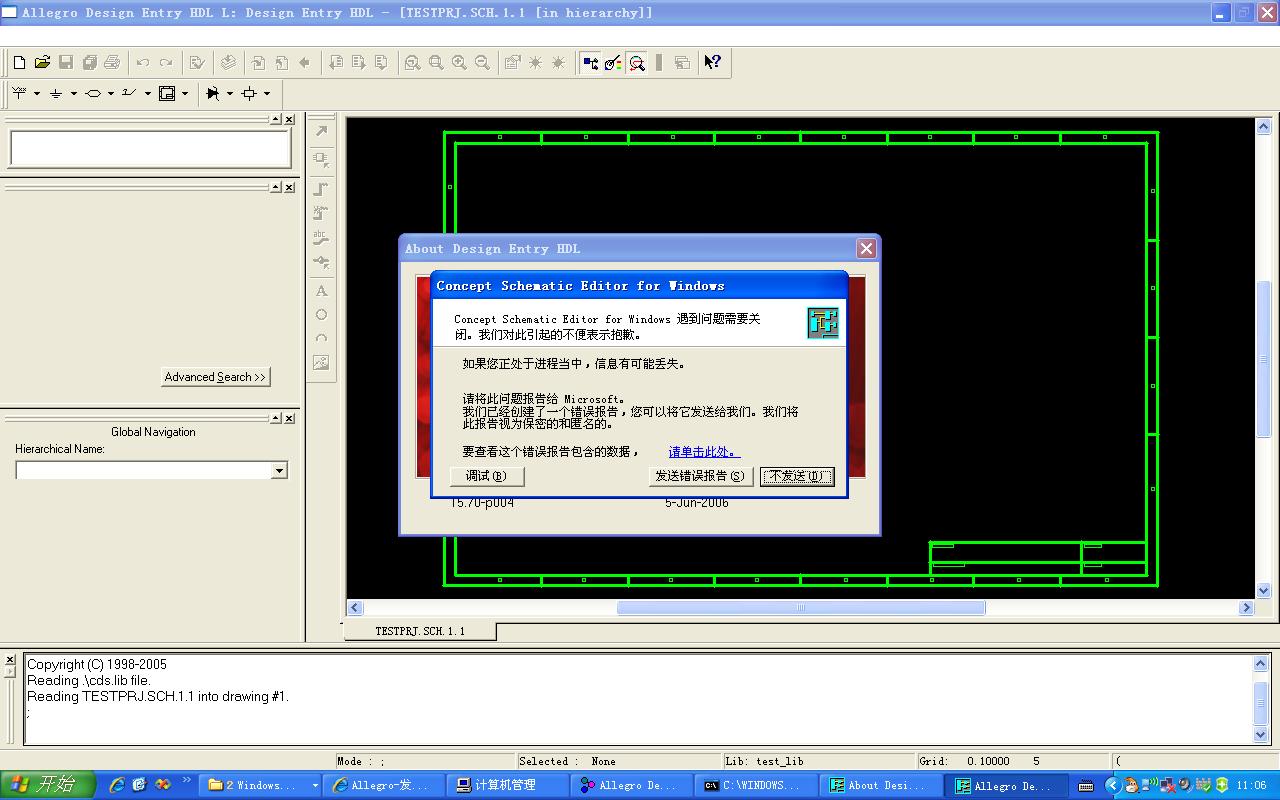Choose the Add Component chip tool

tap(321, 159)
